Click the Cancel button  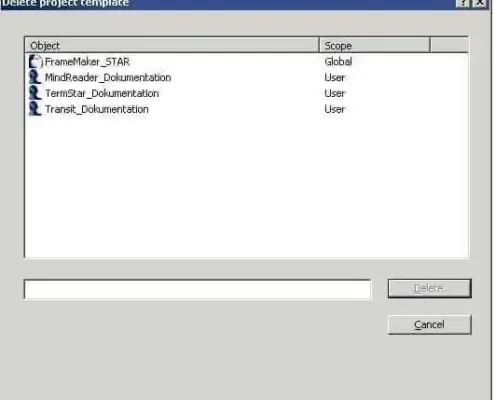pos(429,324)
